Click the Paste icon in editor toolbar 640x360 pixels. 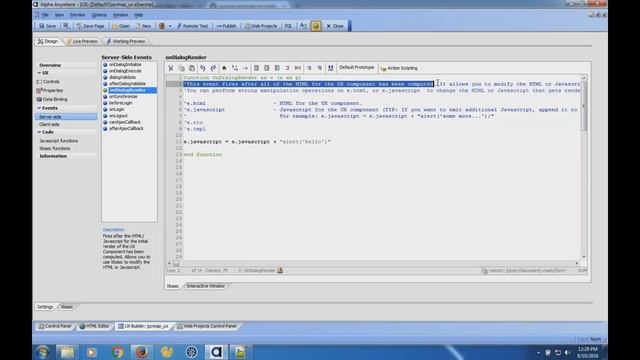click(192, 68)
